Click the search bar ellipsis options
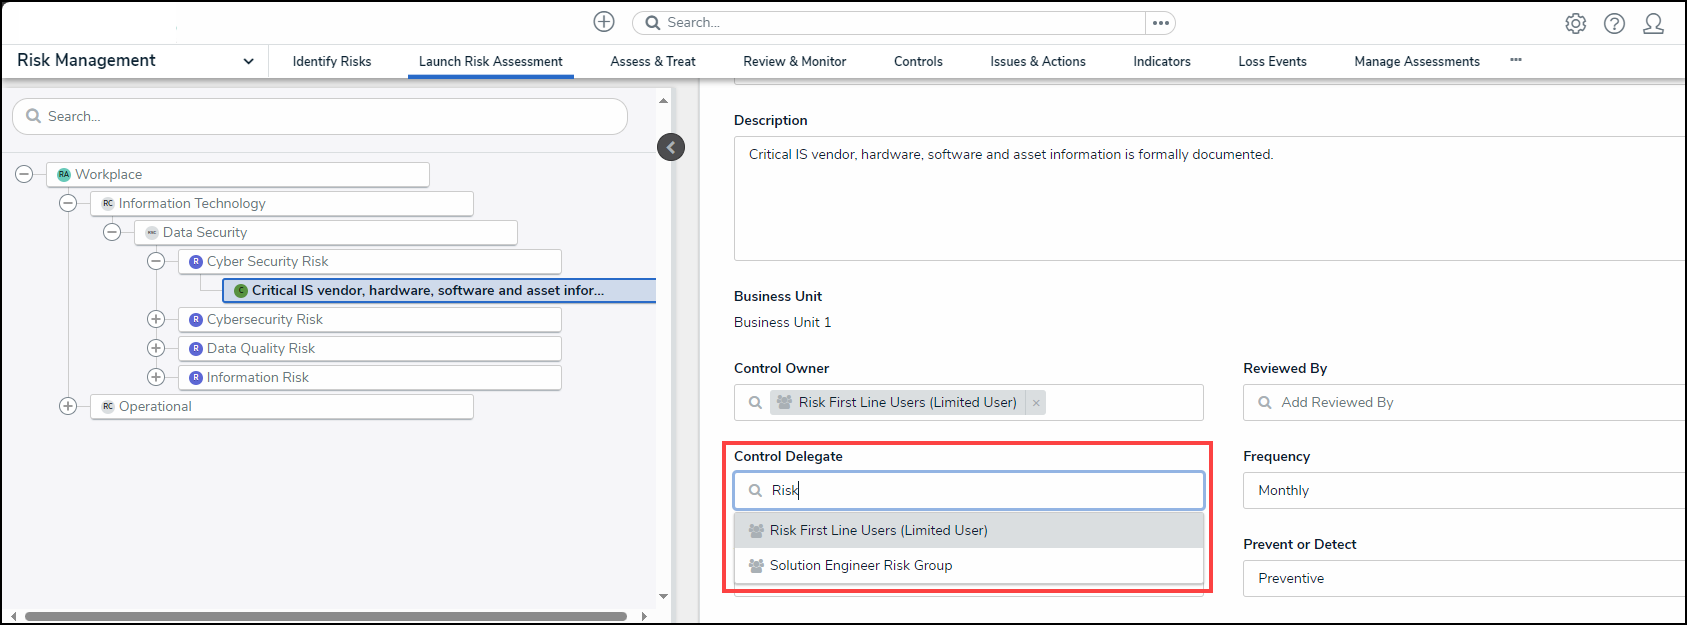 click(x=1160, y=23)
